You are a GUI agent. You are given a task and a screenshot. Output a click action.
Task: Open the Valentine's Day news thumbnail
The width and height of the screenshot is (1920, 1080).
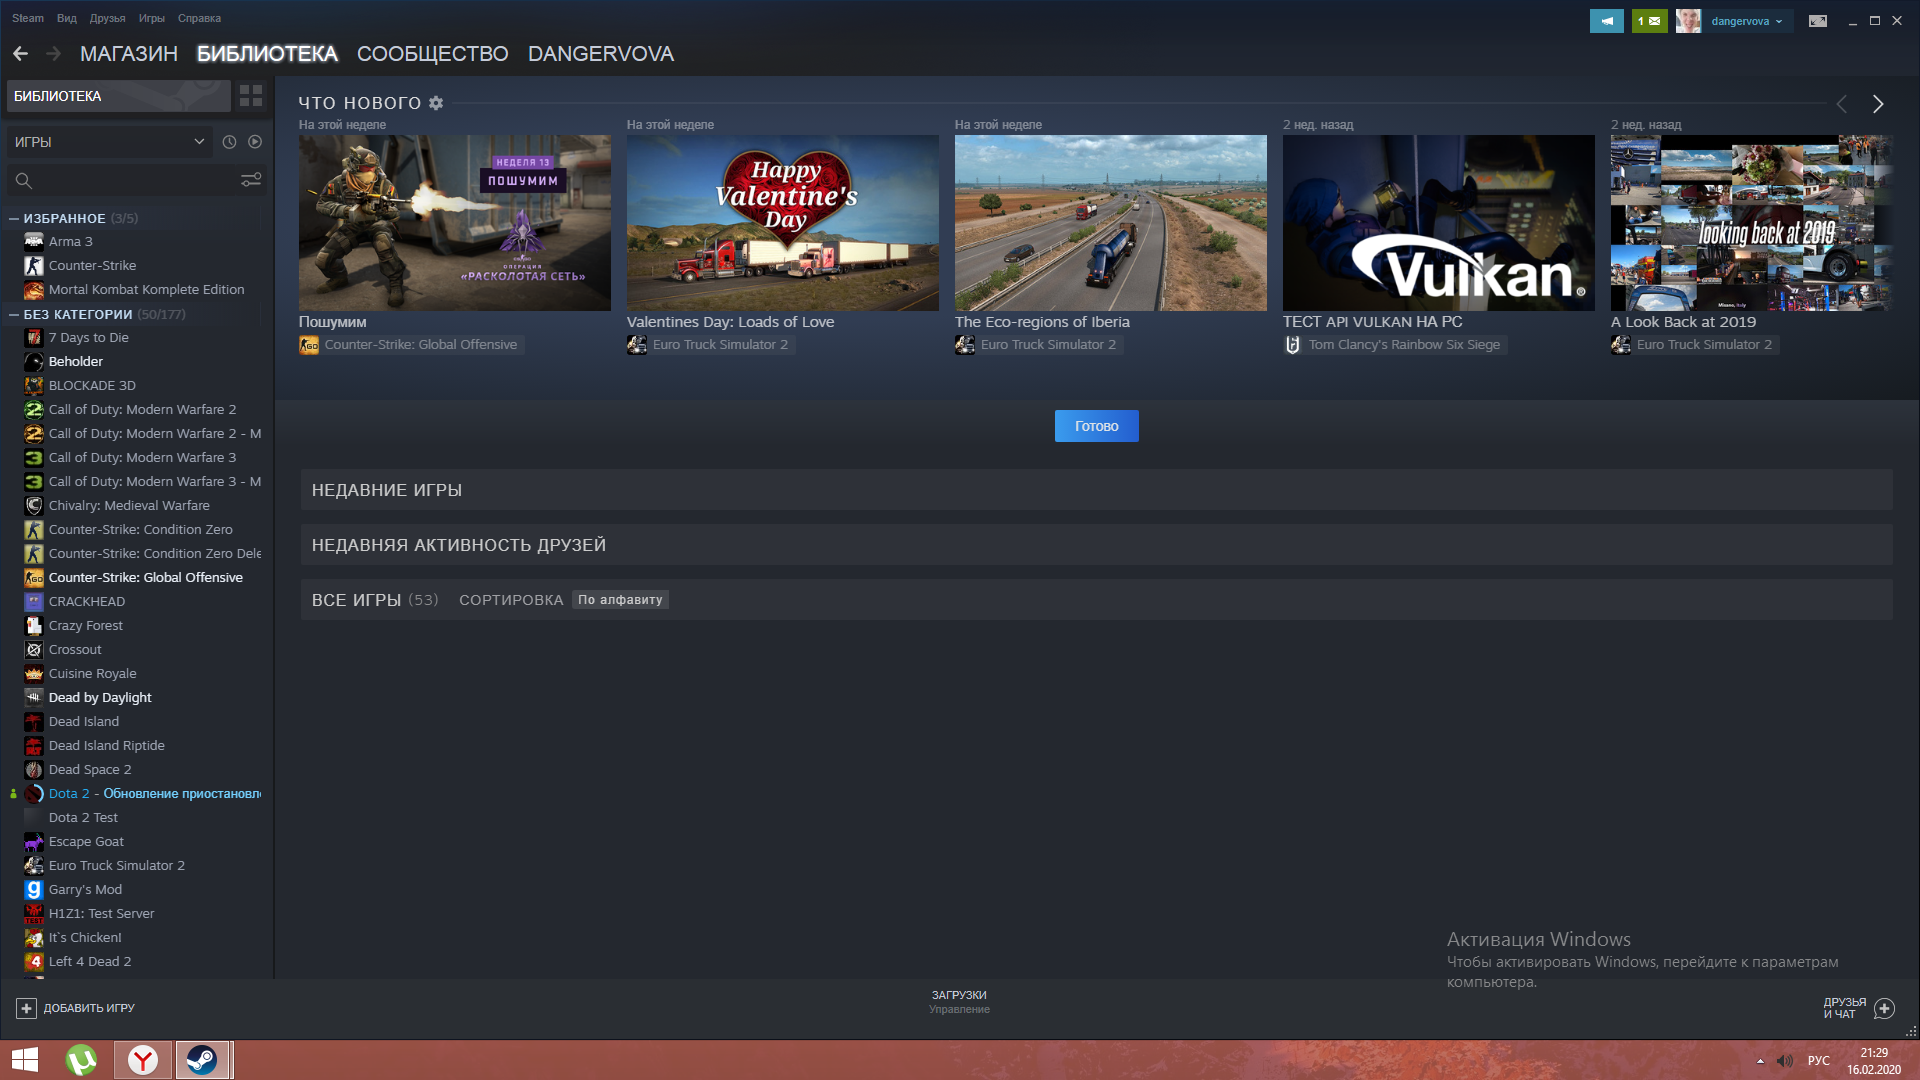point(782,223)
